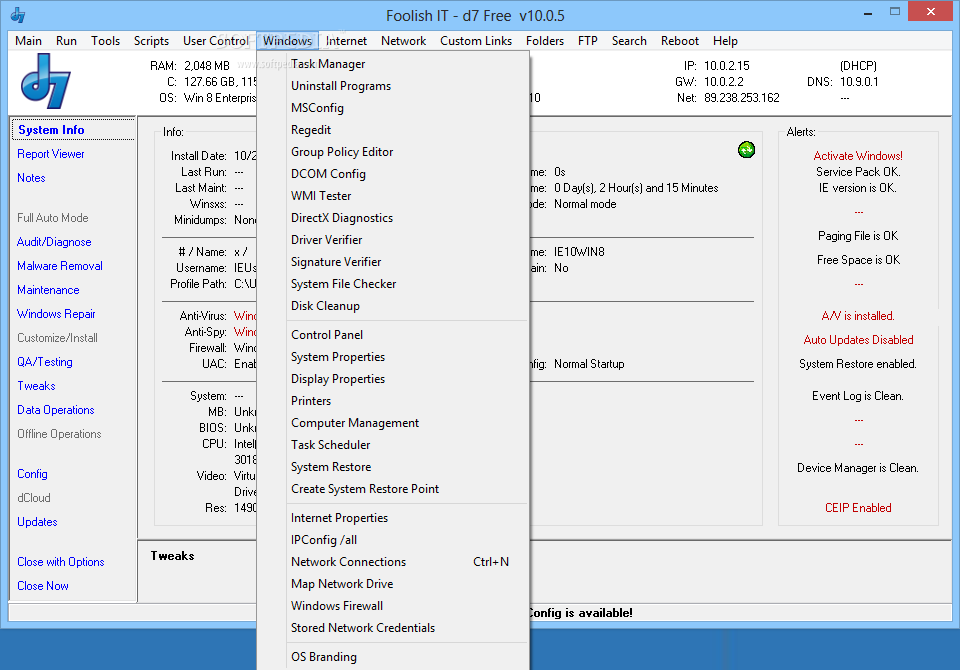Go to Notes in sidebar
Screen dimensions: 960x670
click(31, 178)
